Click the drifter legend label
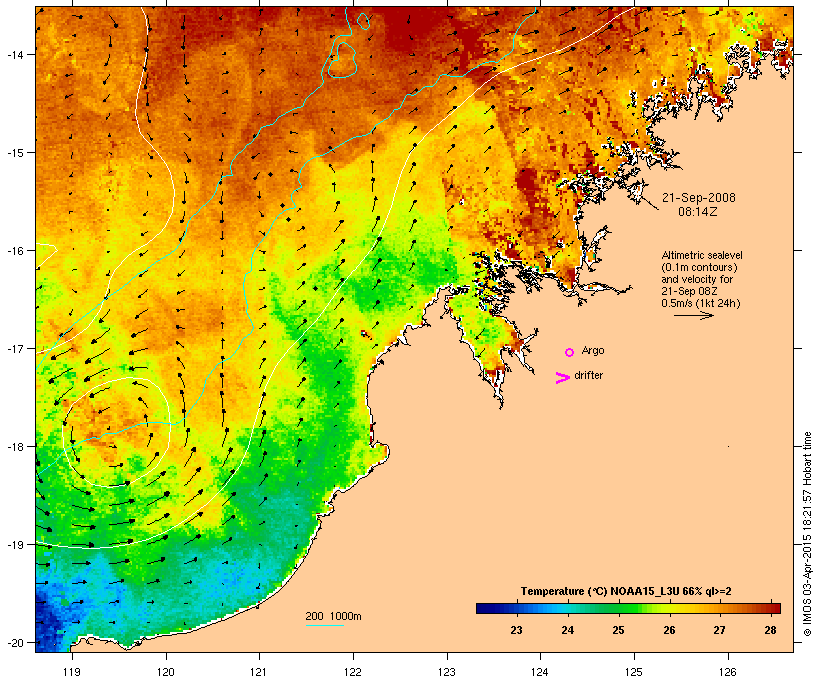820x680 pixels. click(588, 375)
